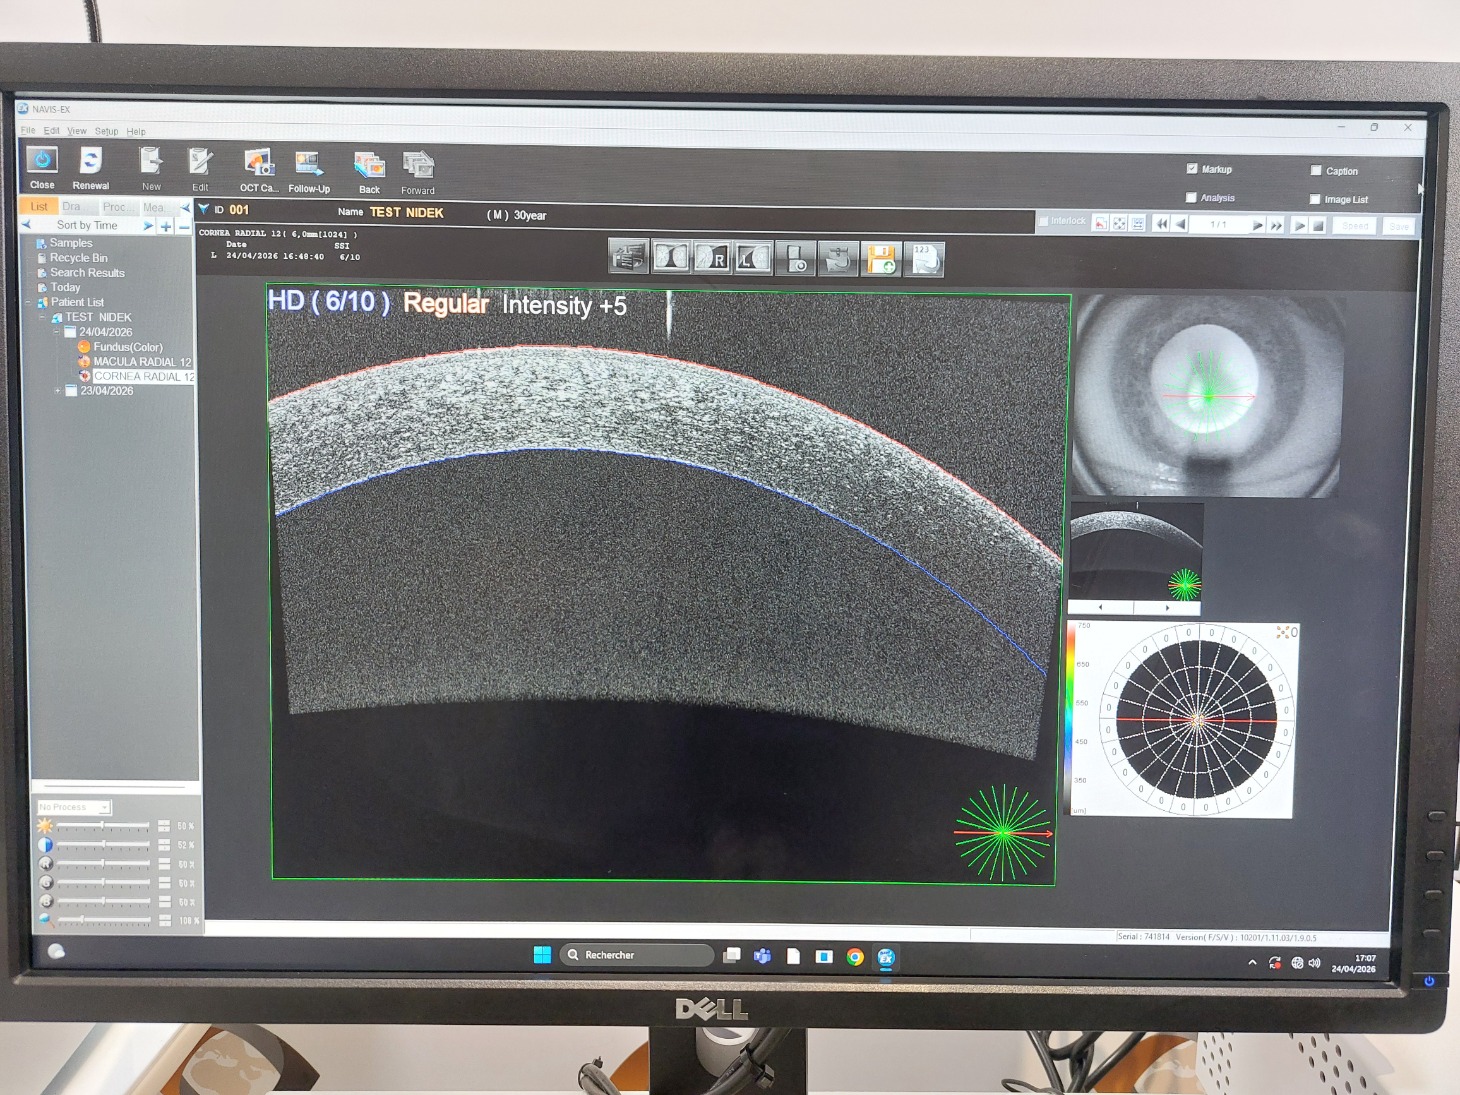The image size is (1460, 1095).
Task: Click the floppy disk save icon
Action: pyautogui.click(x=881, y=259)
